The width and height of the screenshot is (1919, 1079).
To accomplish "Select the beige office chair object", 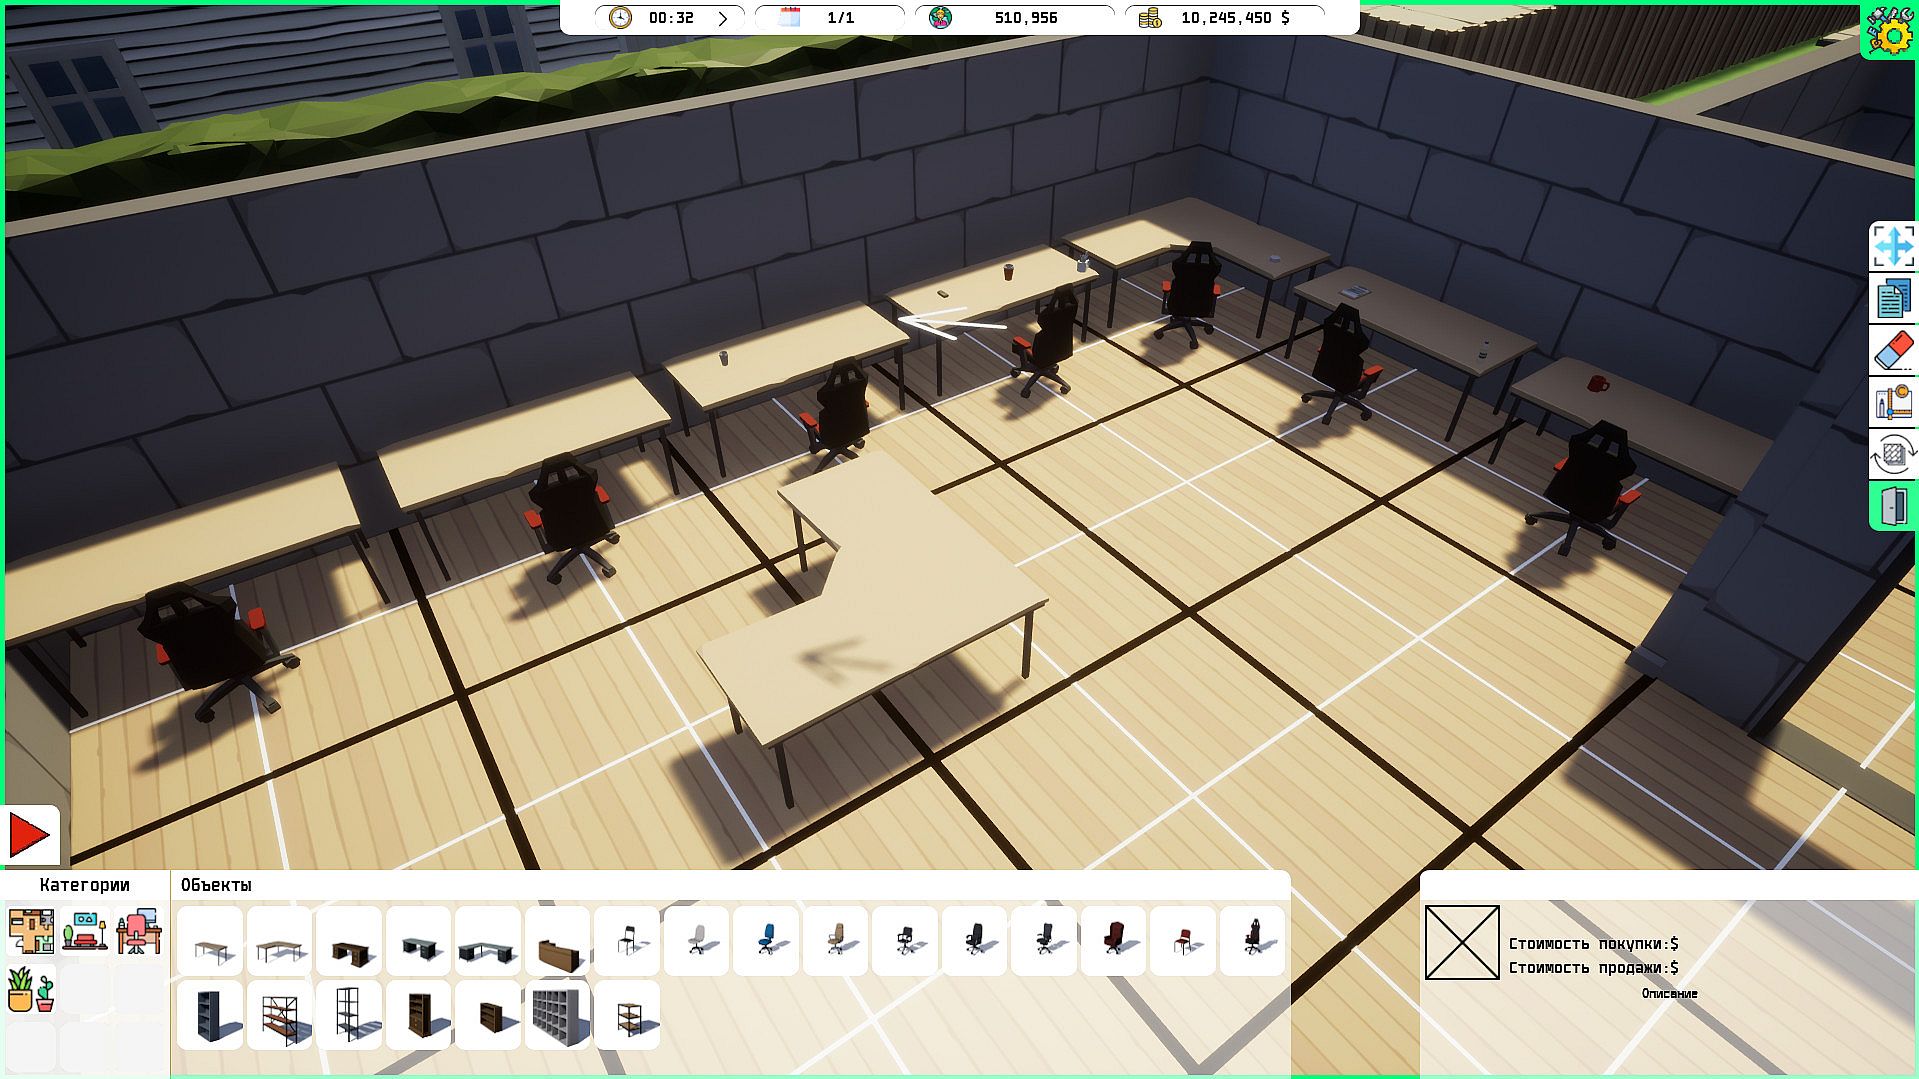I will [x=836, y=942].
